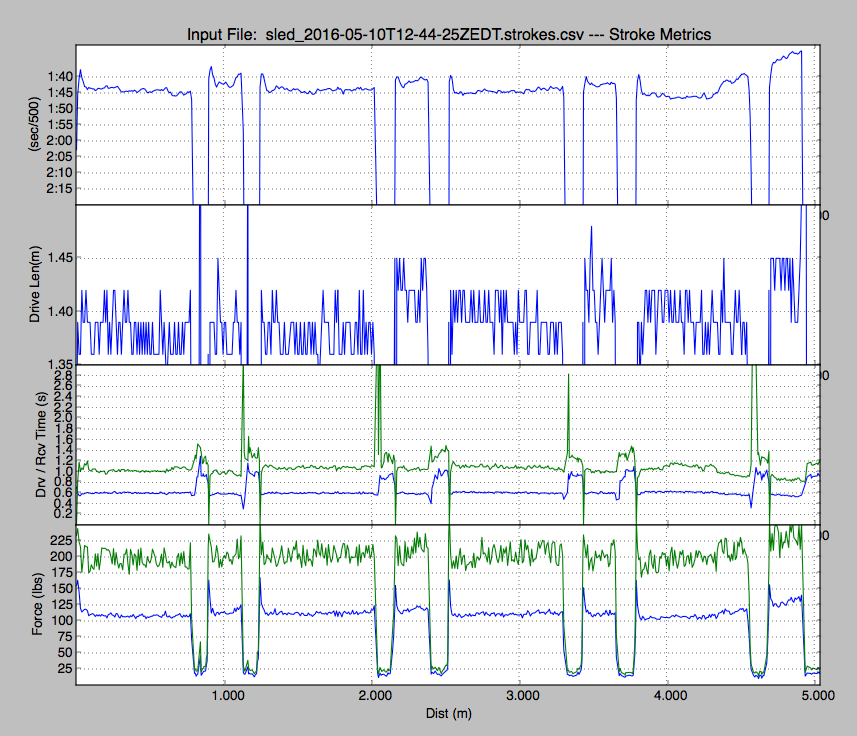
Task: Click the 1.35 drive length tick label
Action: click(x=59, y=364)
